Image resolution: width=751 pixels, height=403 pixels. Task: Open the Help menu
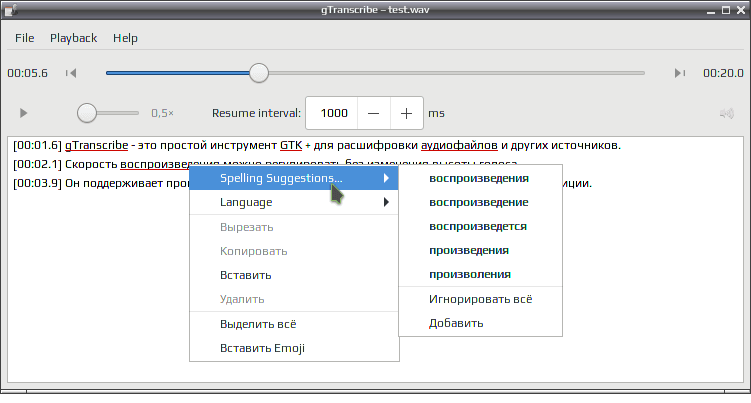[125, 38]
